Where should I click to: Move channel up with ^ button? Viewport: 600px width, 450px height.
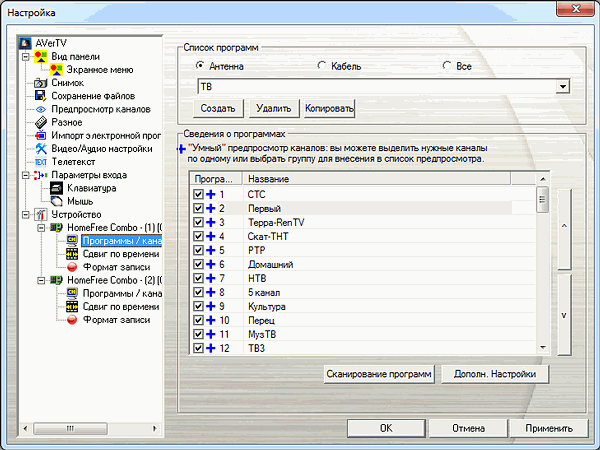click(x=564, y=228)
